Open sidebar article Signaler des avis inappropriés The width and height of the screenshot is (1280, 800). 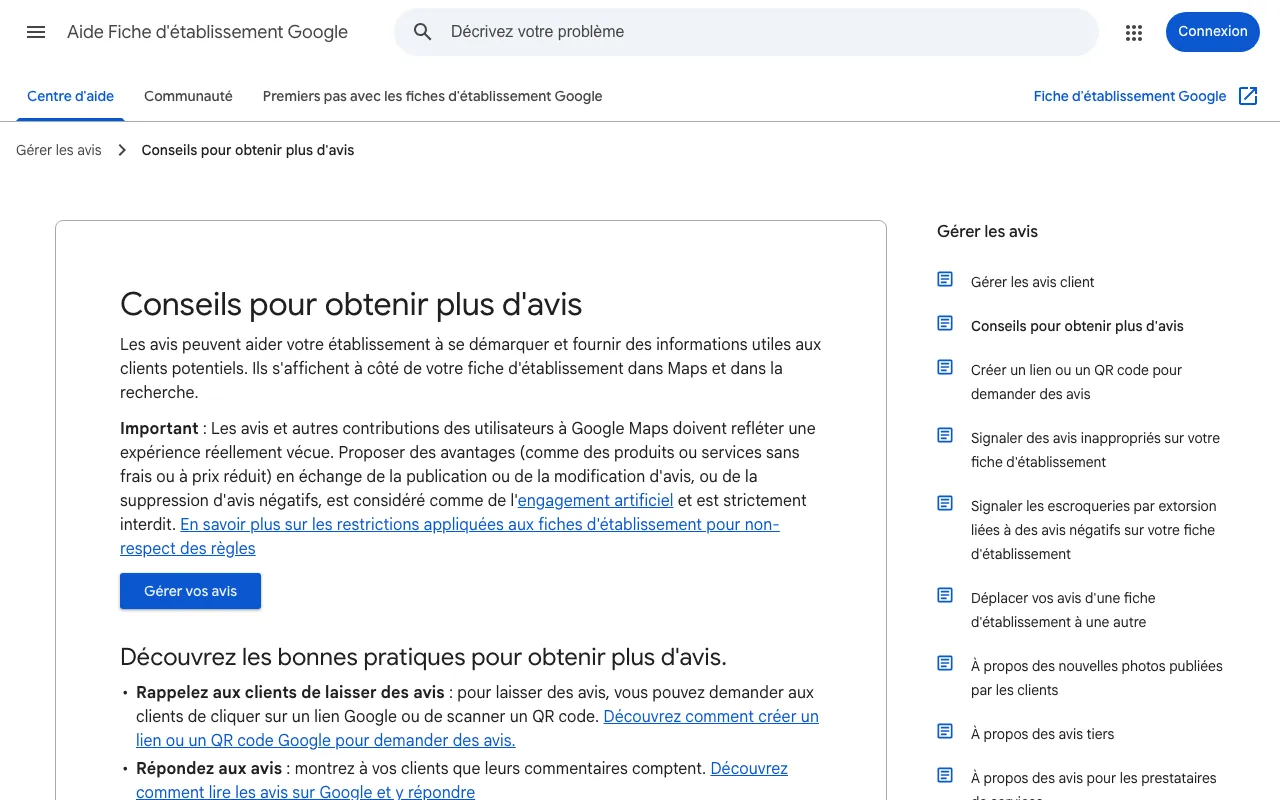click(1095, 450)
